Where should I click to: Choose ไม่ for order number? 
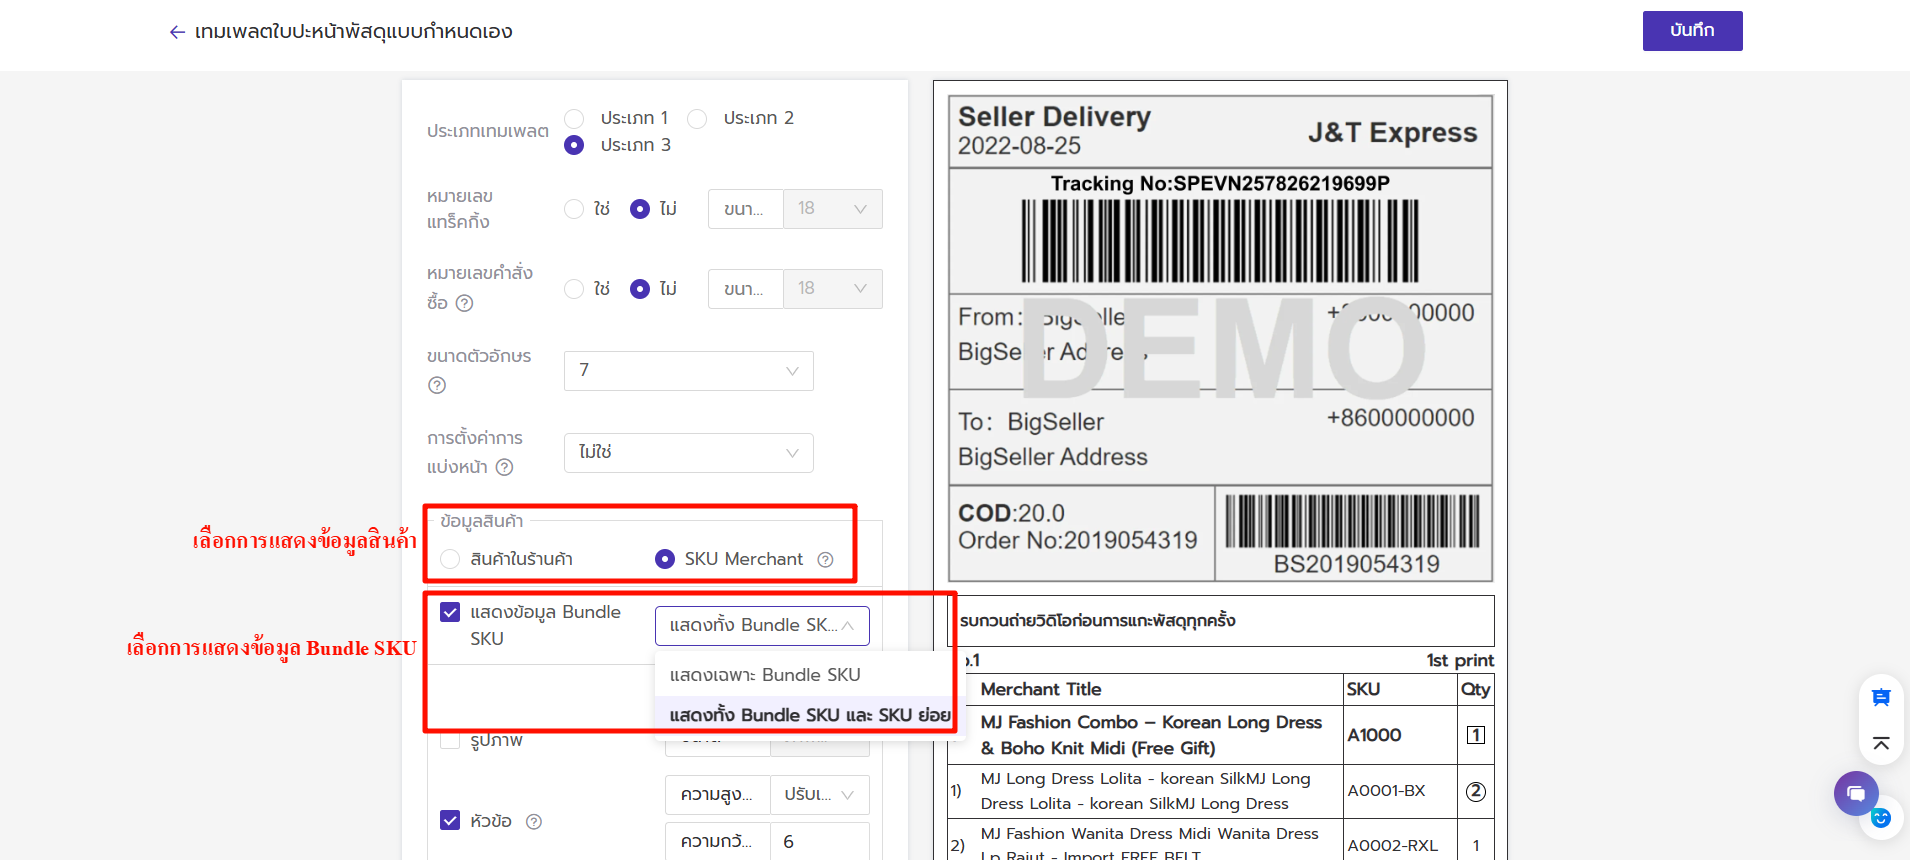(640, 289)
